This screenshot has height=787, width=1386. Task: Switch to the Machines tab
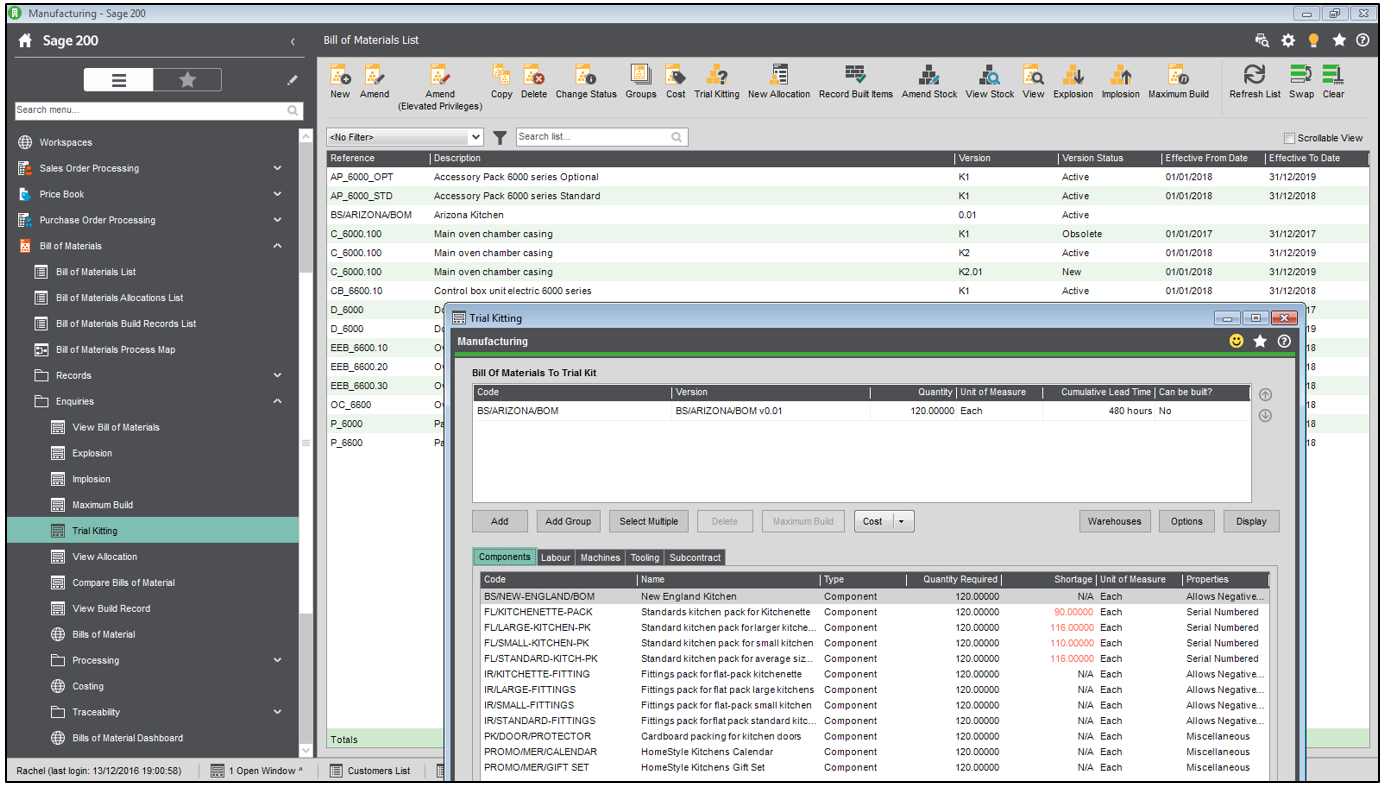click(600, 558)
